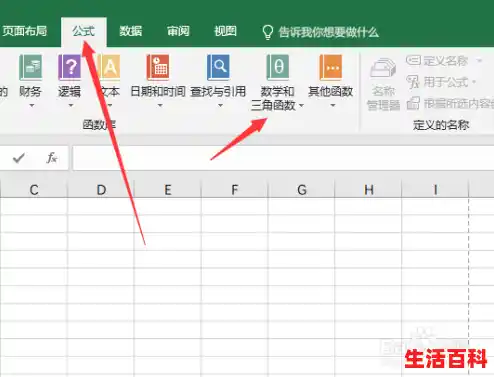Switch to the 公式 tab

click(84, 31)
